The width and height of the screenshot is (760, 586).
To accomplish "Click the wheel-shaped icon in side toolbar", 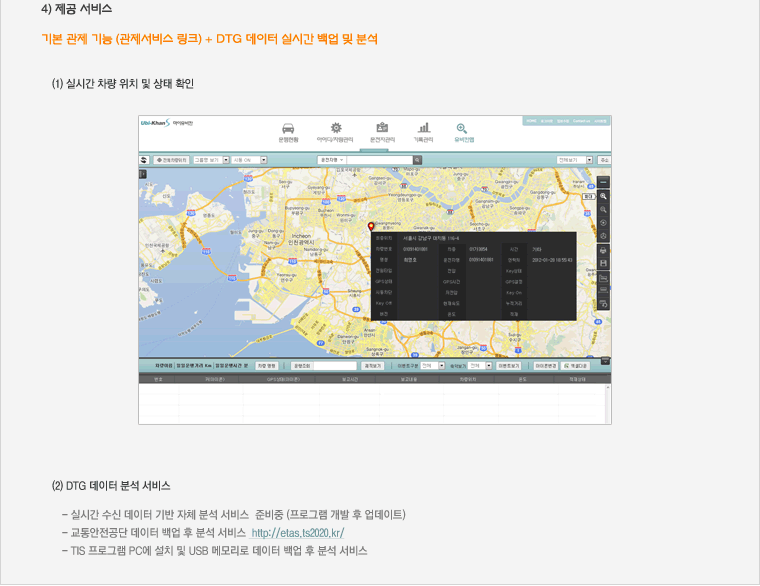I will click(603, 236).
